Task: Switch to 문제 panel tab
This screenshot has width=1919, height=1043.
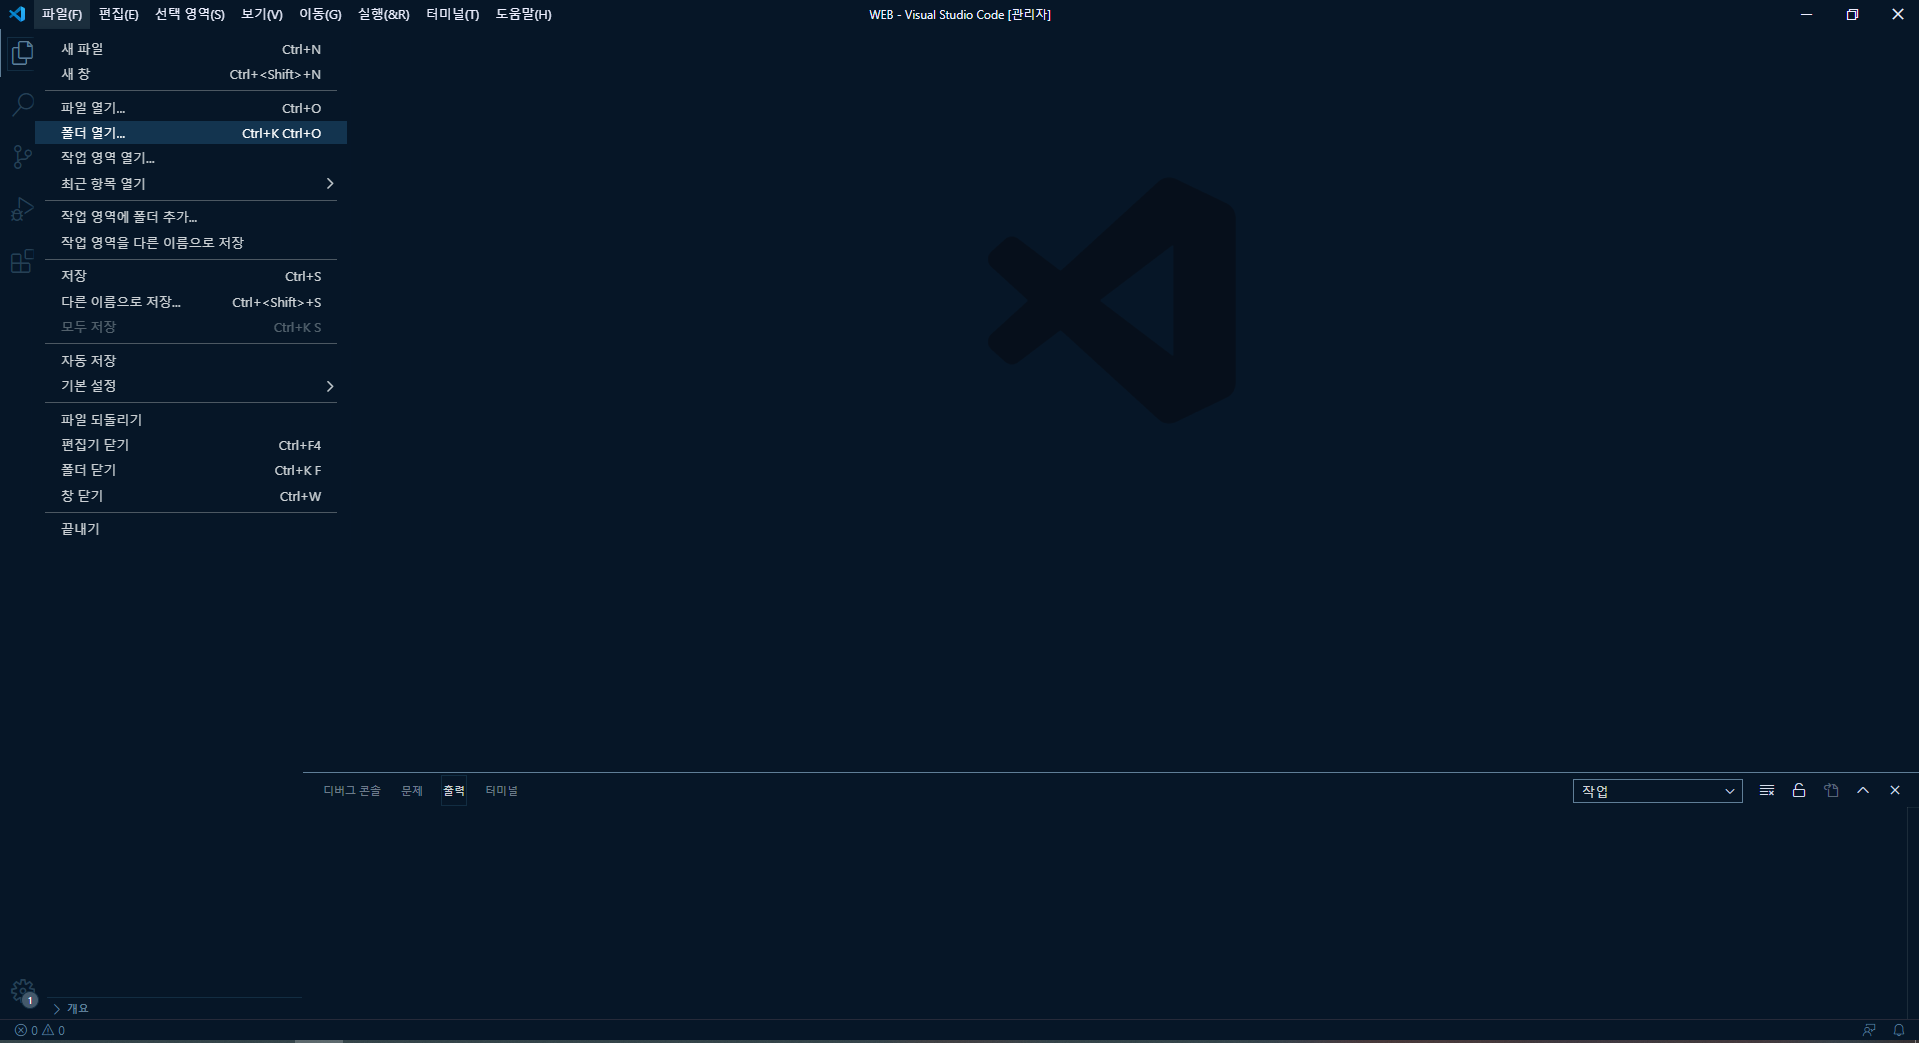Action: pyautogui.click(x=412, y=791)
